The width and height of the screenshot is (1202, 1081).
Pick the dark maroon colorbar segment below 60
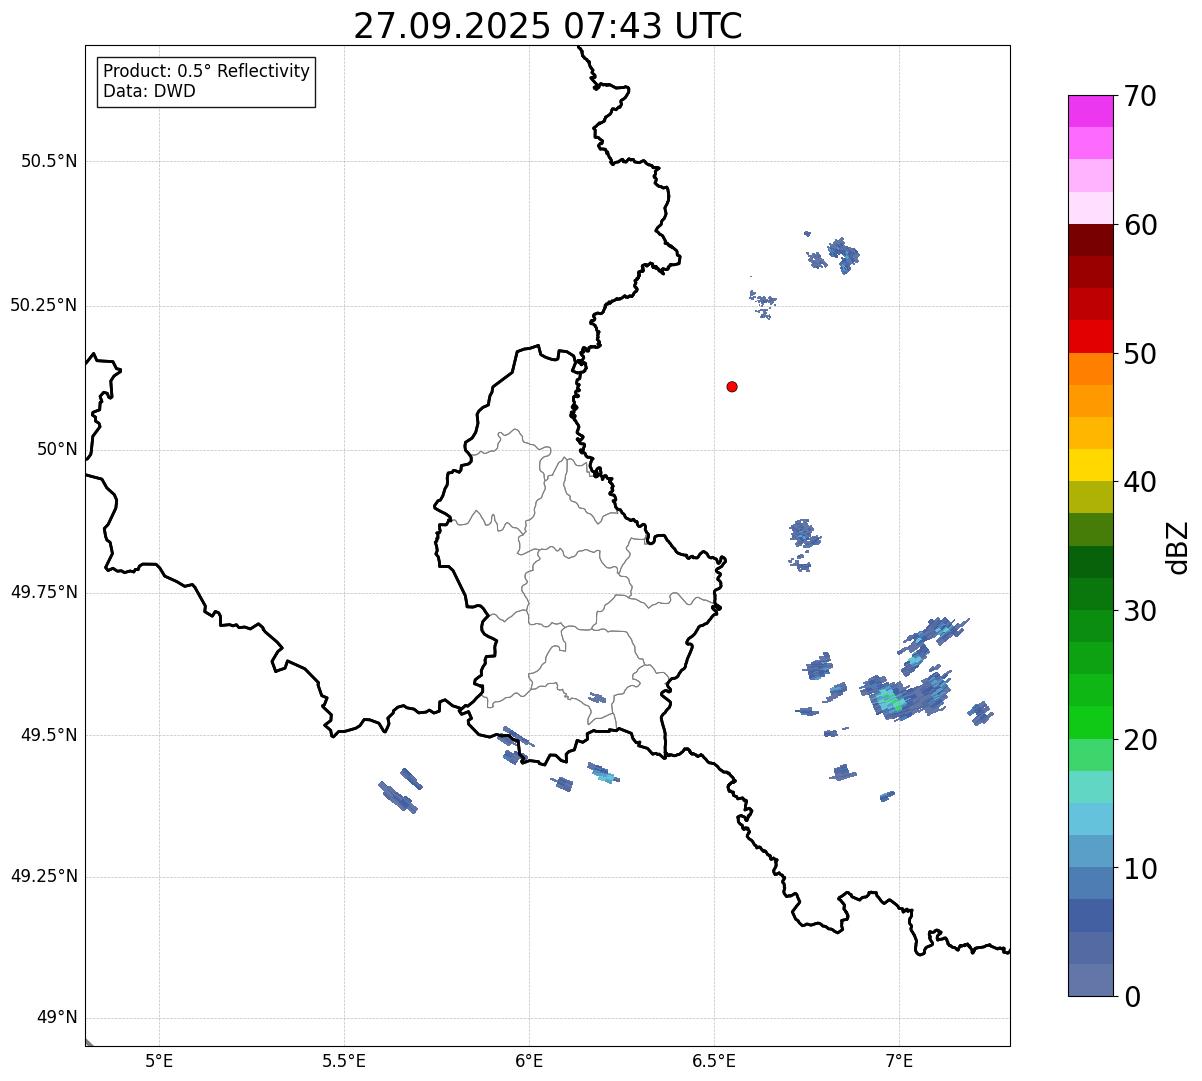[x=1090, y=240]
